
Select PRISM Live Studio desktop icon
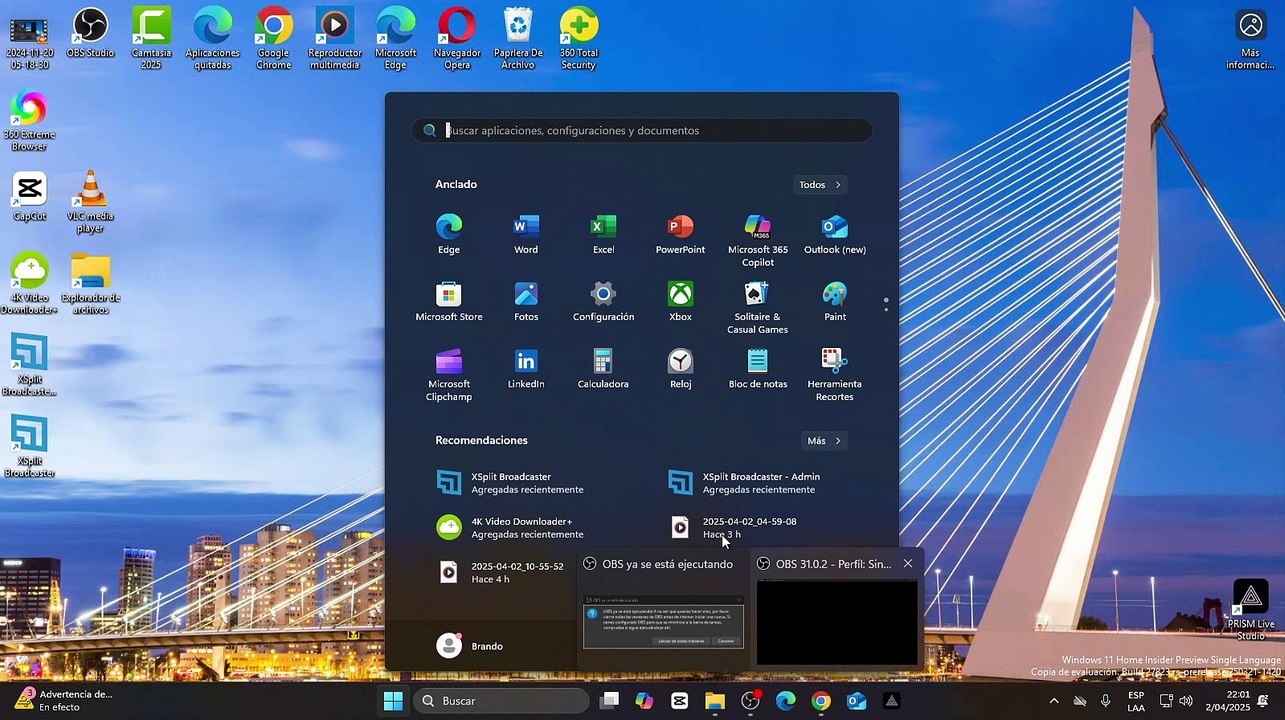click(1251, 610)
